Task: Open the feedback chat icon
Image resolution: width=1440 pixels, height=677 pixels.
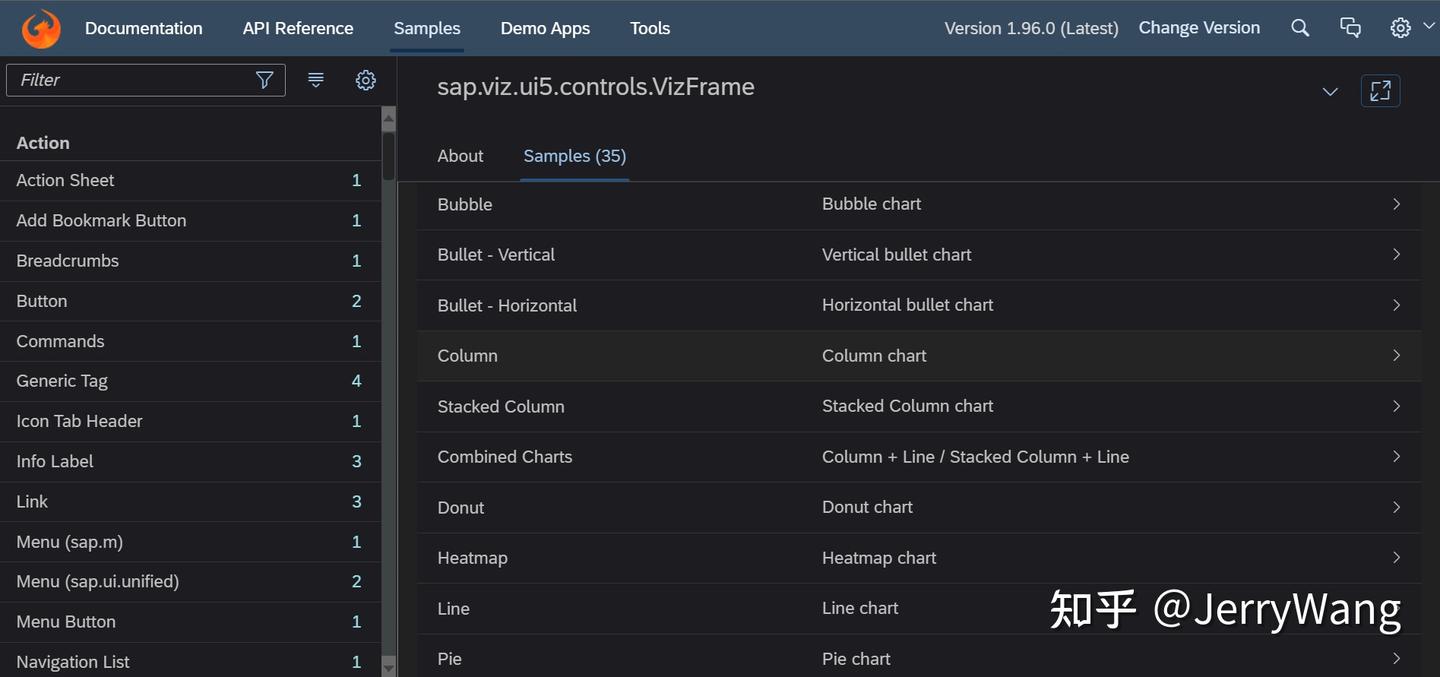Action: click(x=1350, y=28)
